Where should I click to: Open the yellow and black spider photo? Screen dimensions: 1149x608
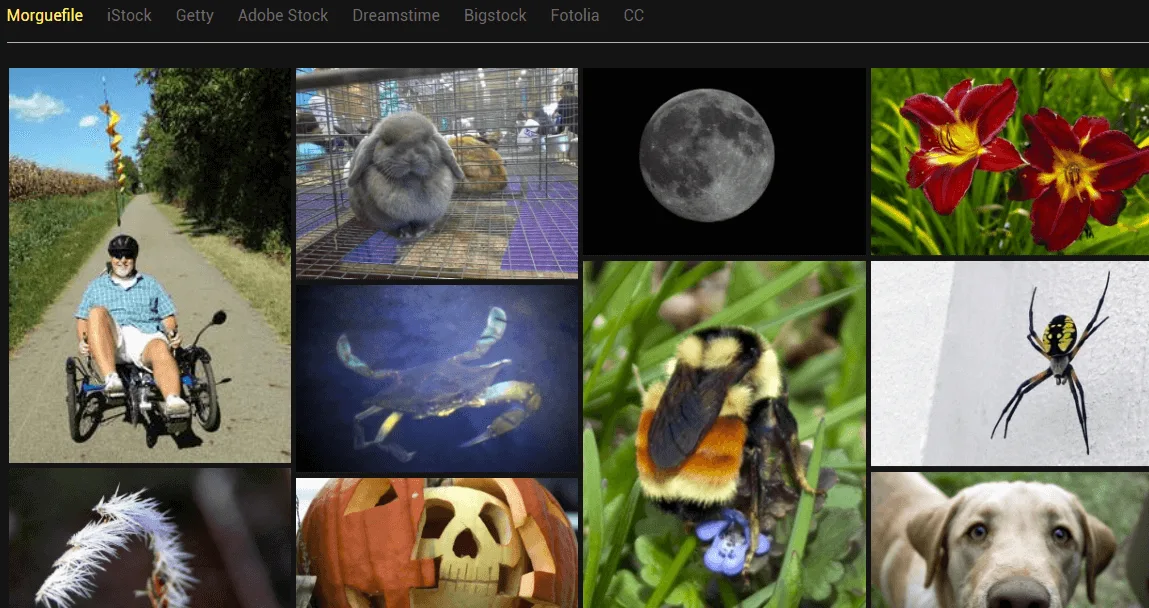pyautogui.click(x=1009, y=363)
